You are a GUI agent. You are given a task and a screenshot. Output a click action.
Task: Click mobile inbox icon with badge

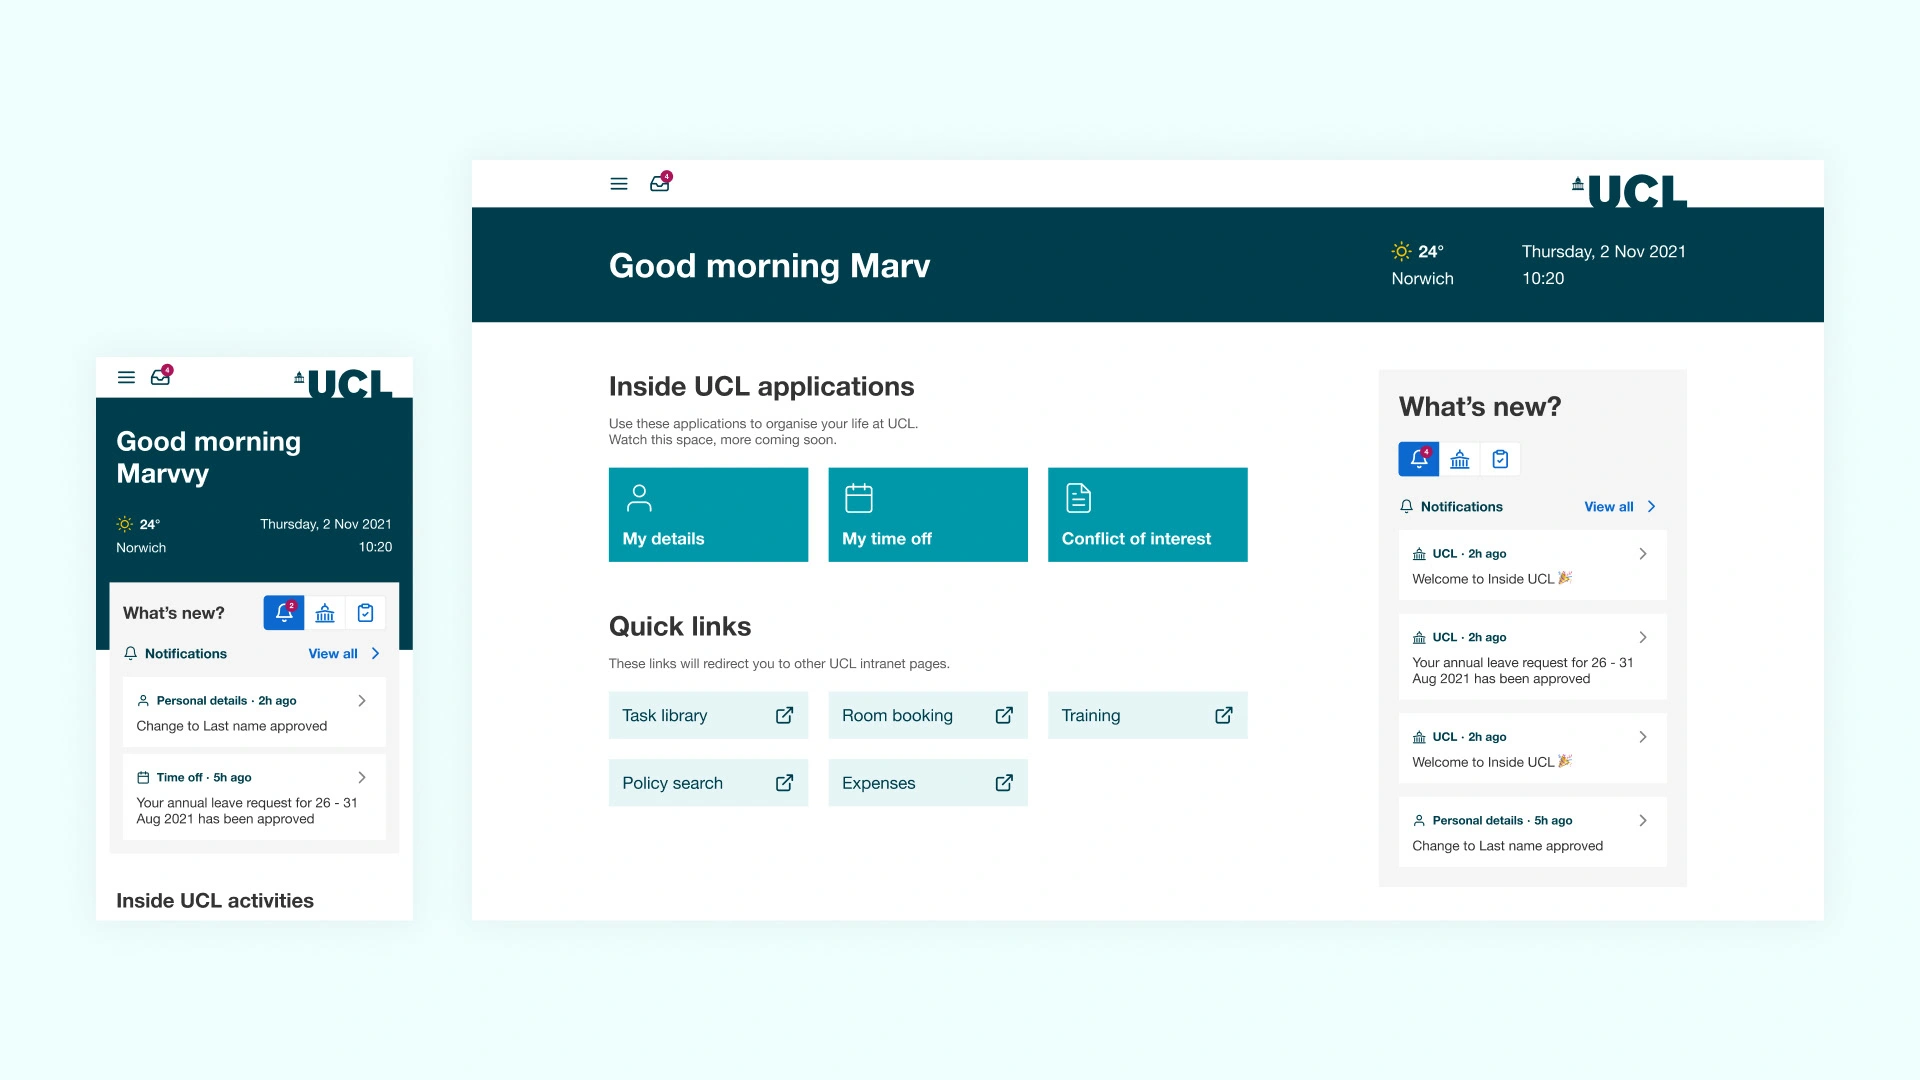tap(160, 377)
